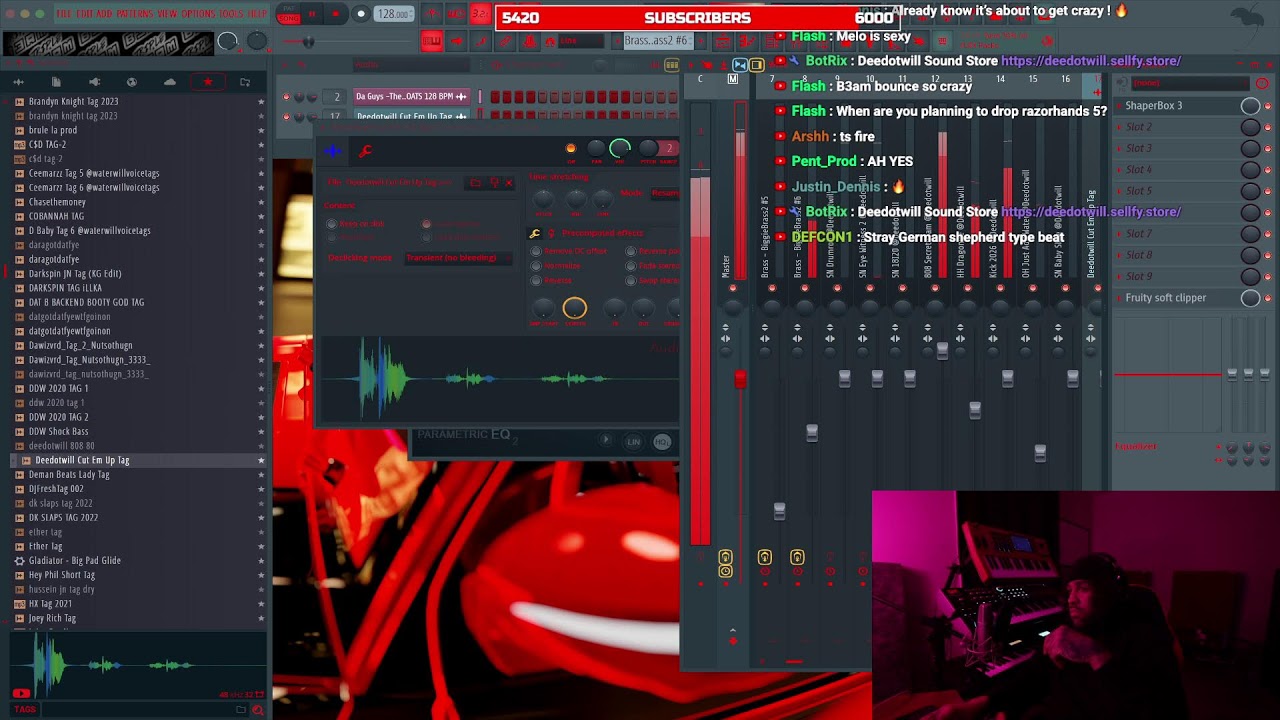The height and width of the screenshot is (720, 1280).
Task: Open the blue waveform tab in channel settings
Action: tap(333, 151)
